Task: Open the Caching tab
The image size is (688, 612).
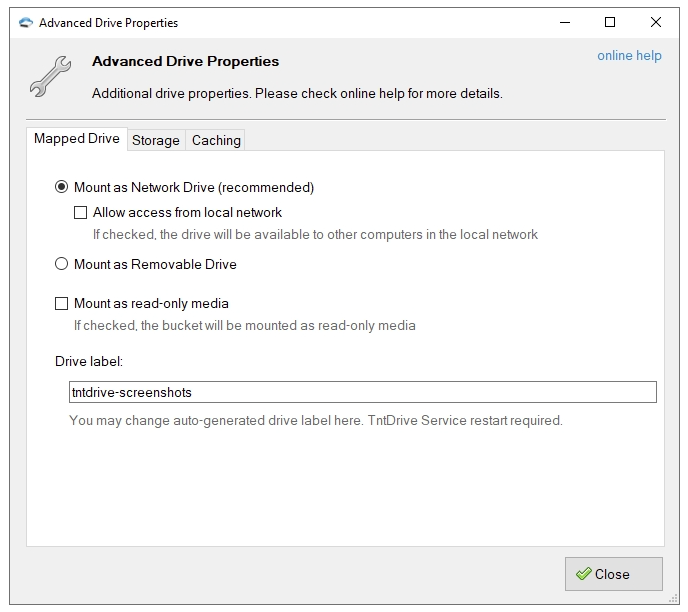Action: pyautogui.click(x=216, y=140)
